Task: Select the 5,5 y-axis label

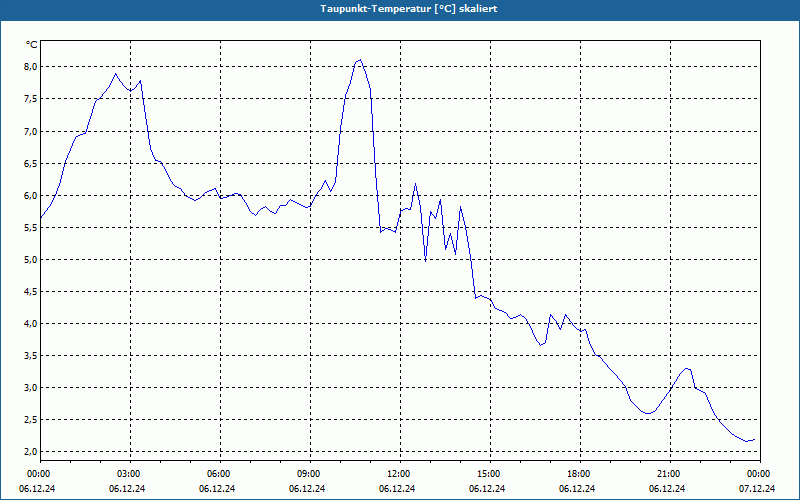Action: [30, 228]
